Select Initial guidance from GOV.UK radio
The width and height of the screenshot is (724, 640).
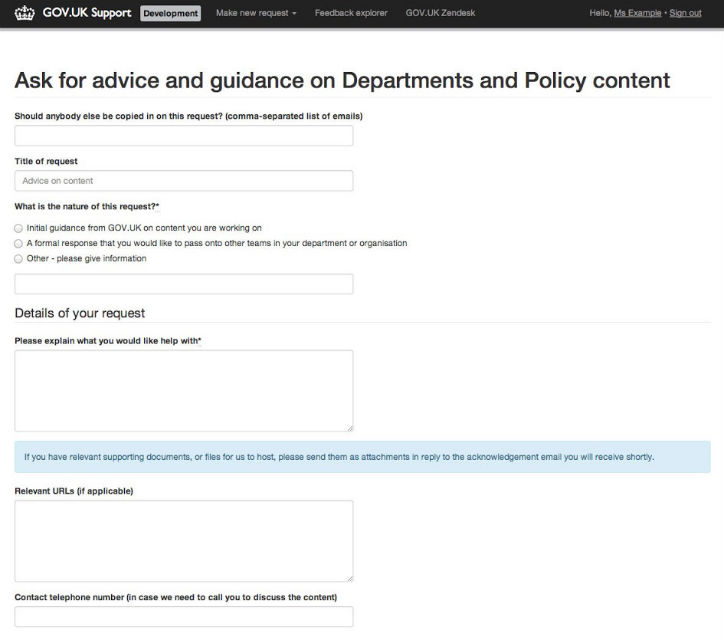(x=18, y=228)
